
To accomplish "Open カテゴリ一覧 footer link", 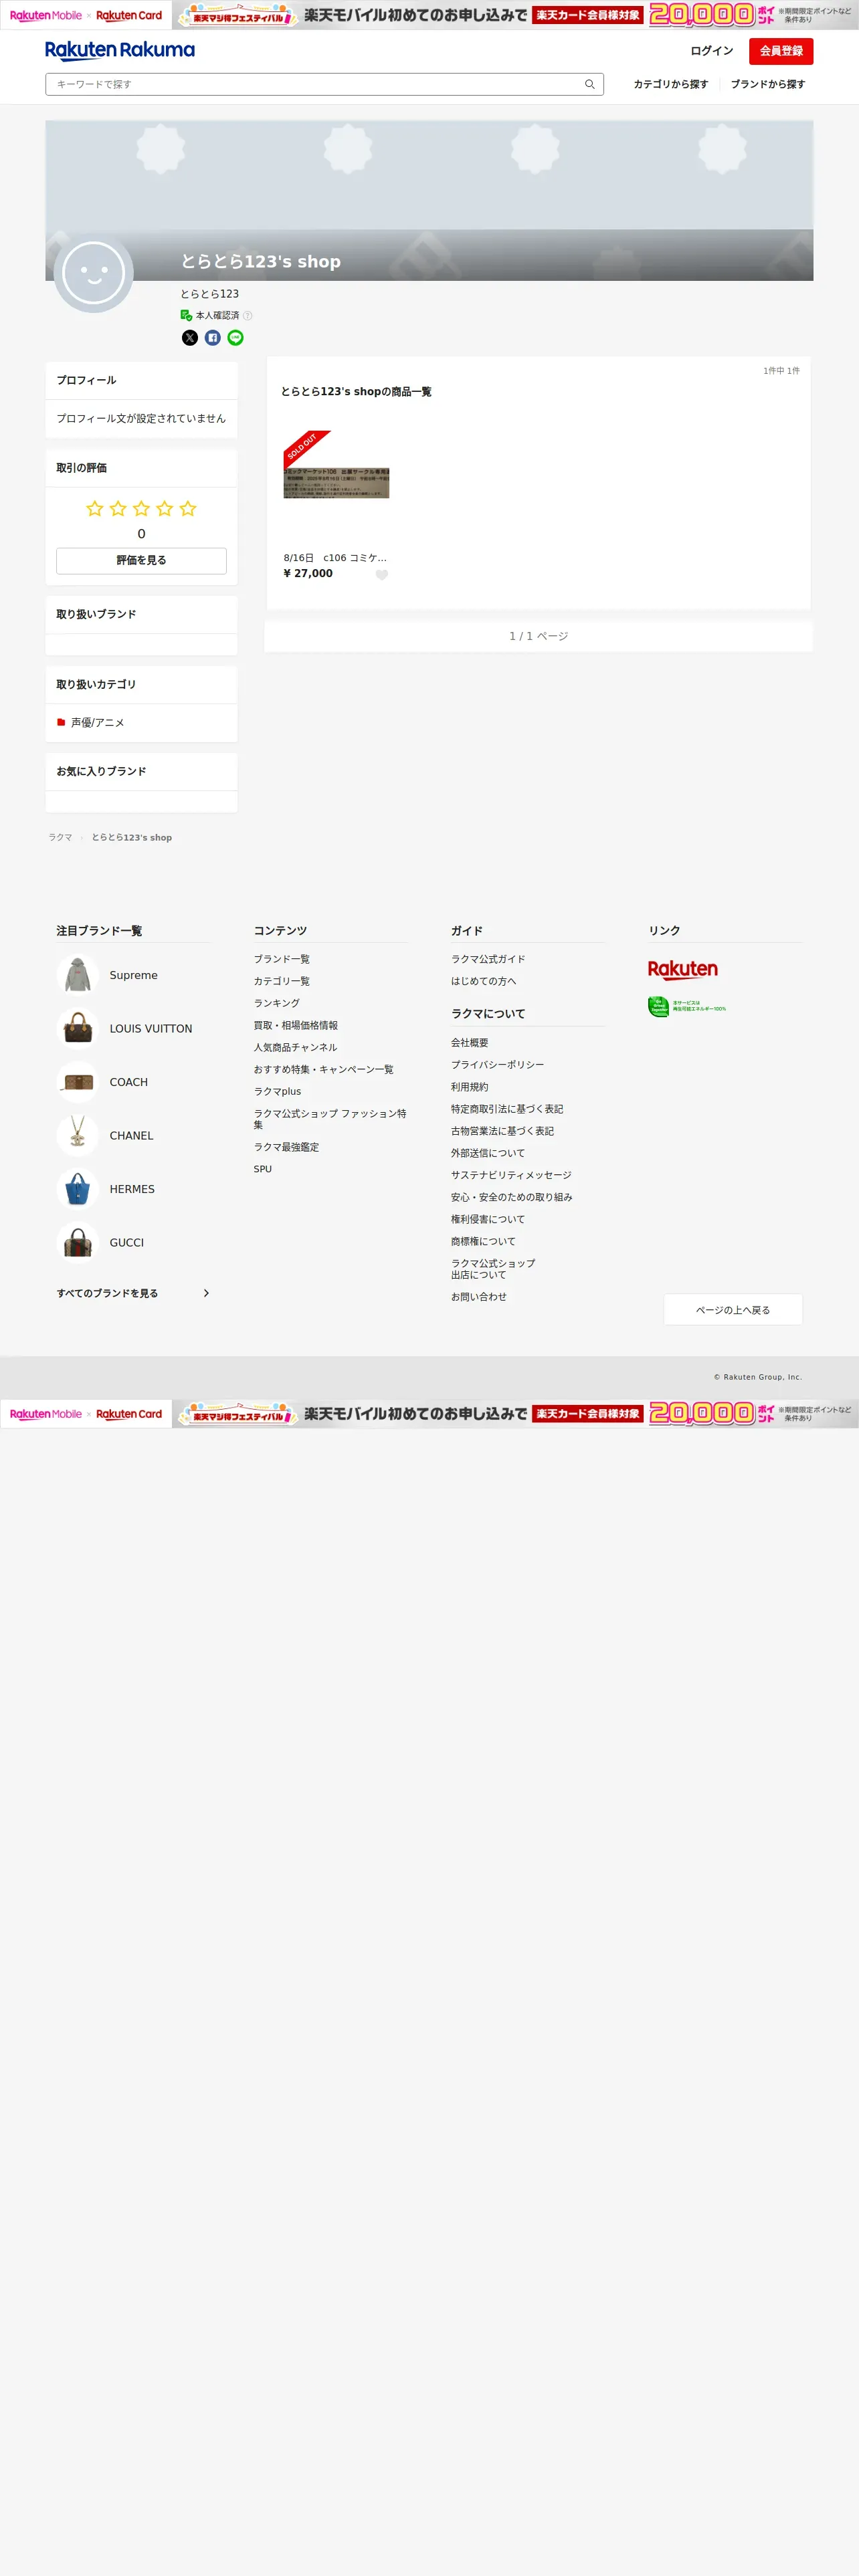I will pyautogui.click(x=282, y=981).
